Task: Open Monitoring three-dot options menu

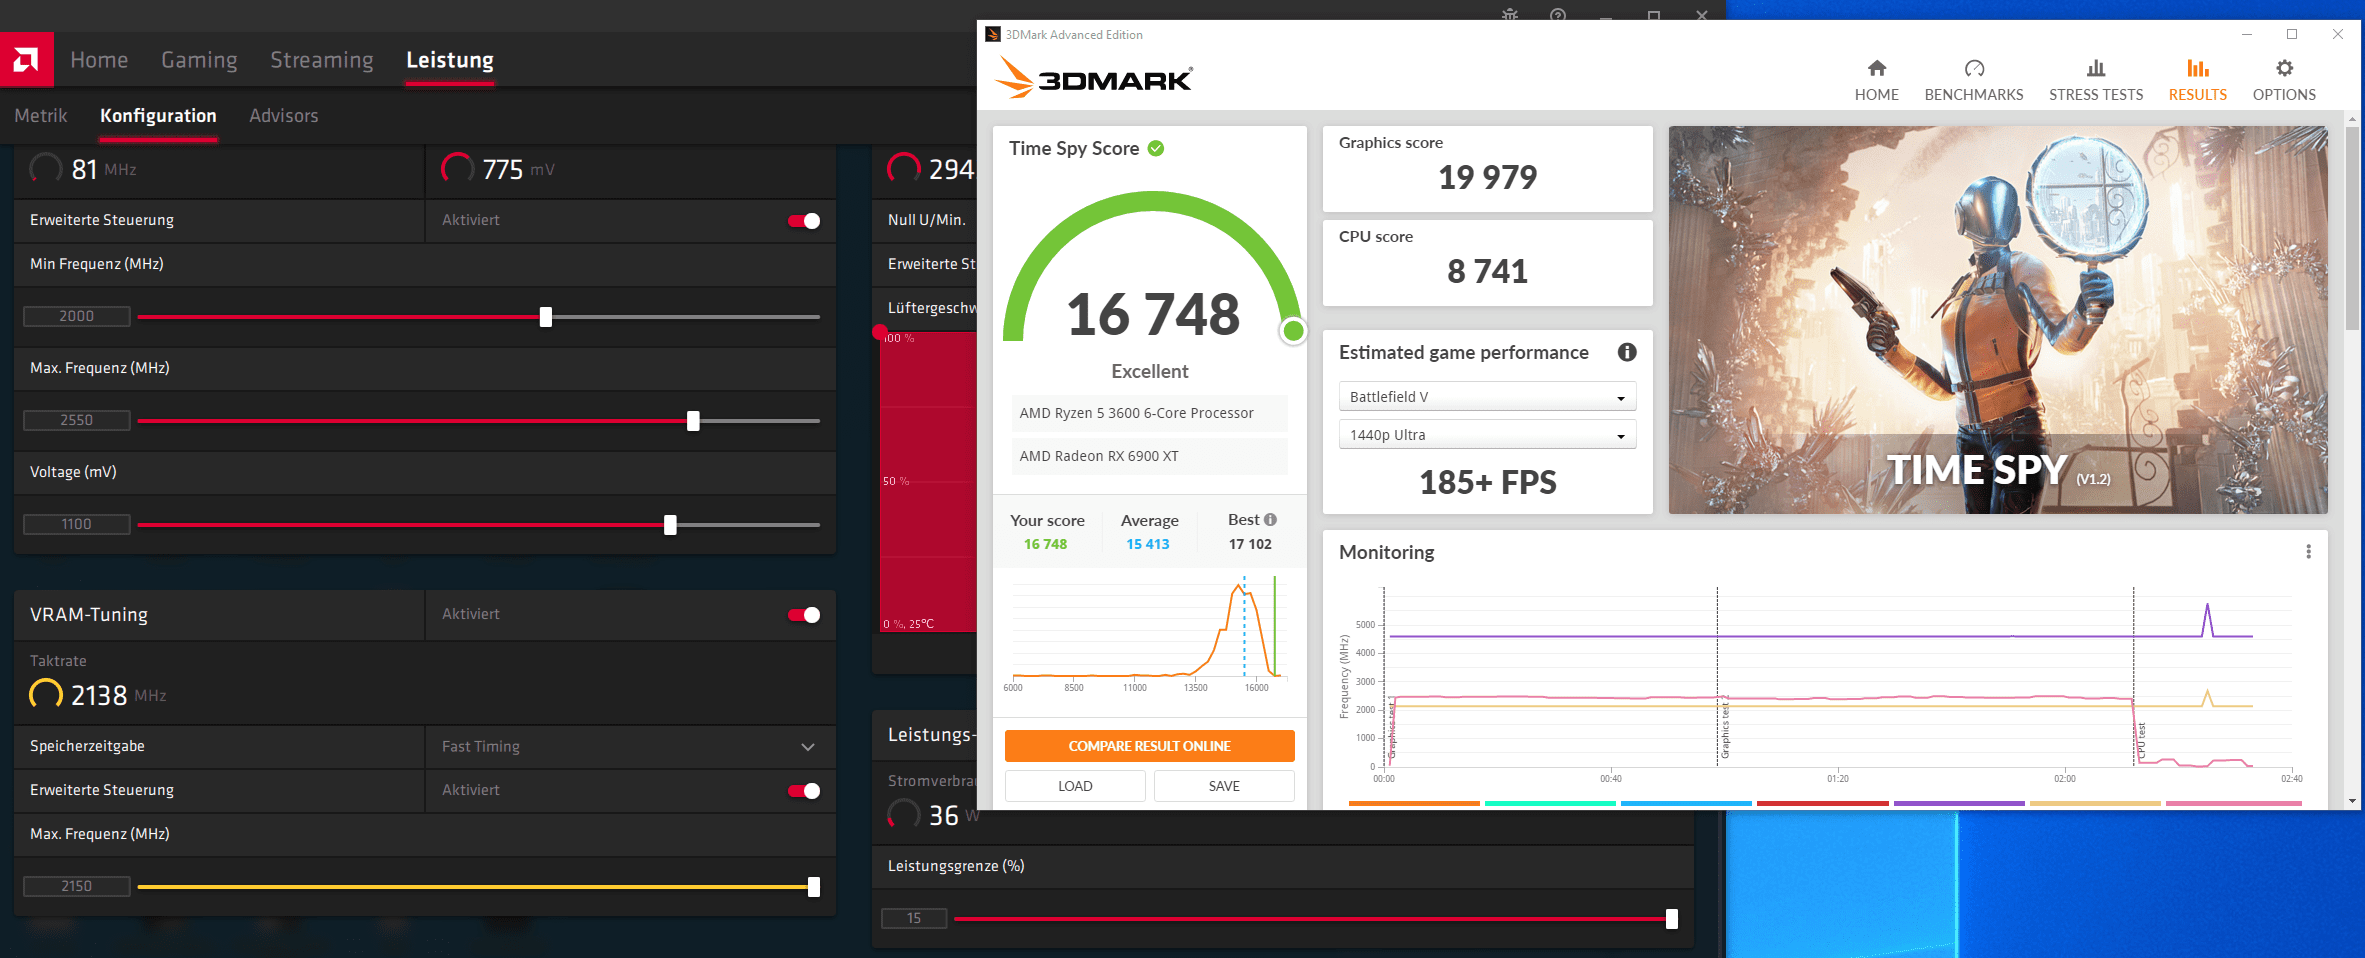Action: coord(2308,552)
